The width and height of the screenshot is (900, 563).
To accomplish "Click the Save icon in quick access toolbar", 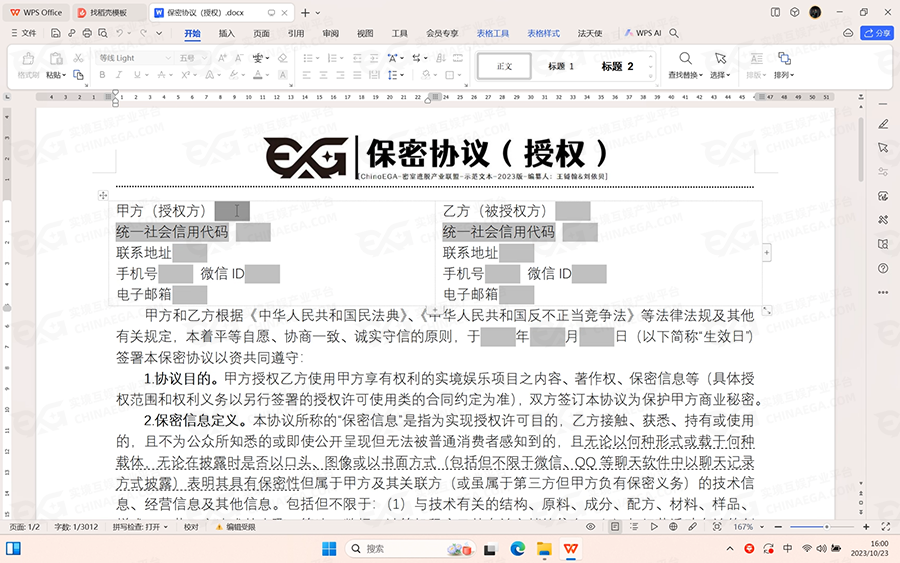I will click(55, 33).
